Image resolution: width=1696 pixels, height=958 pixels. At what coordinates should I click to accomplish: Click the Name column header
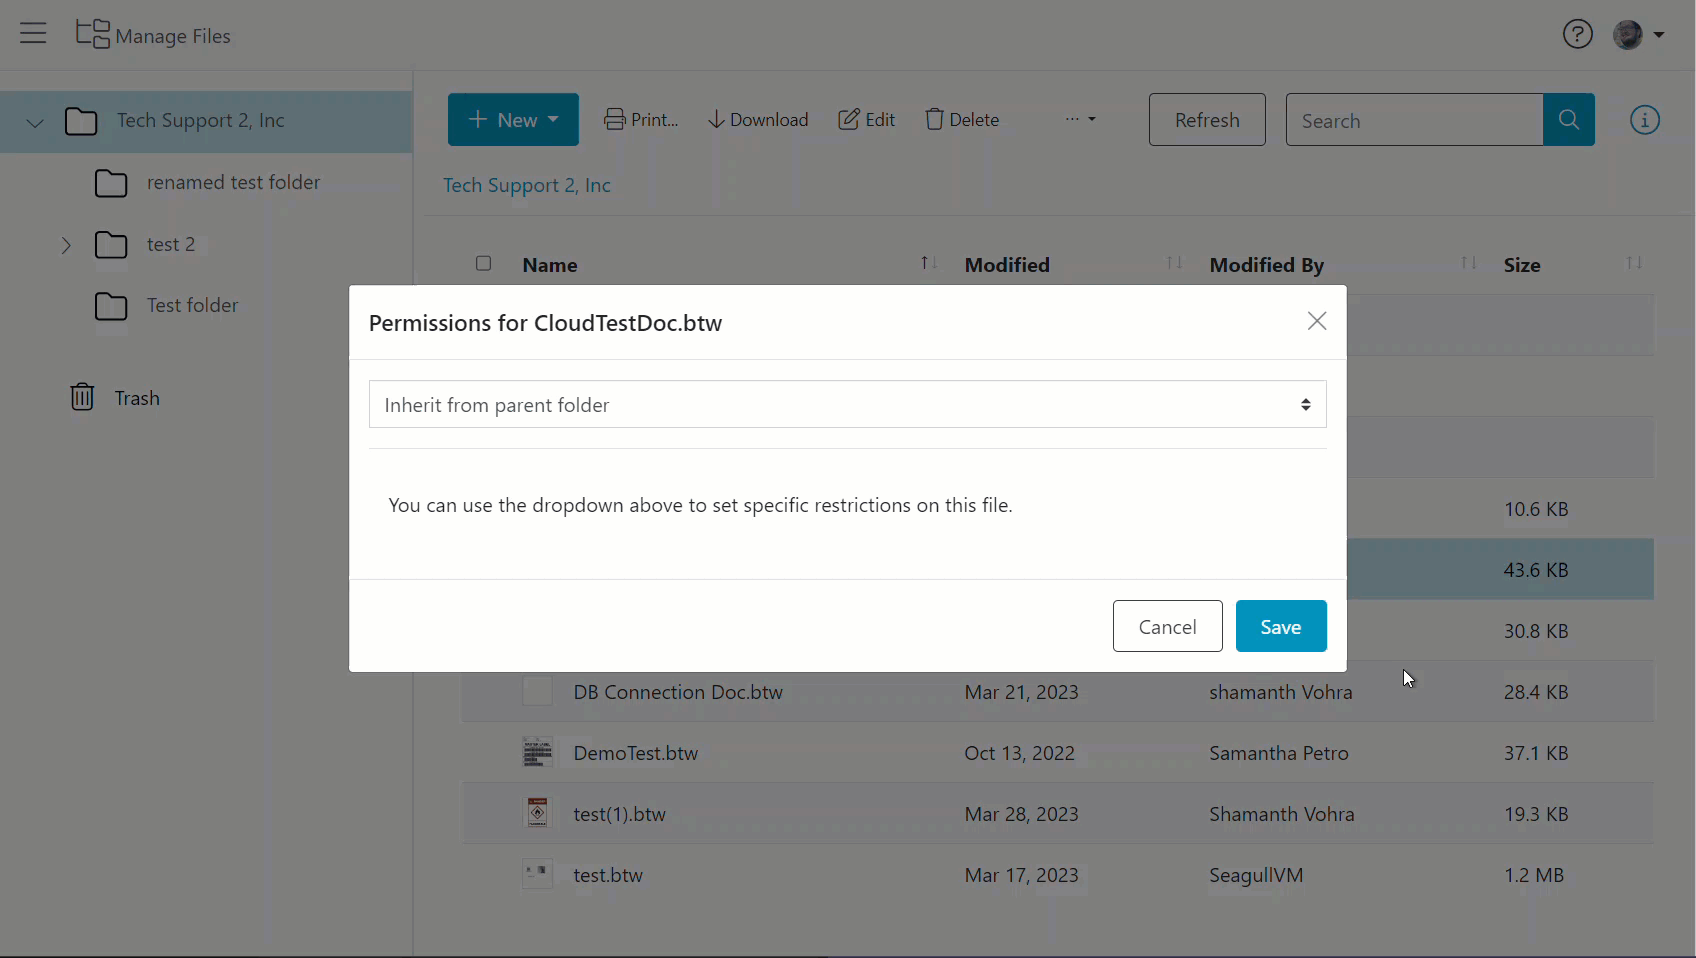(550, 265)
